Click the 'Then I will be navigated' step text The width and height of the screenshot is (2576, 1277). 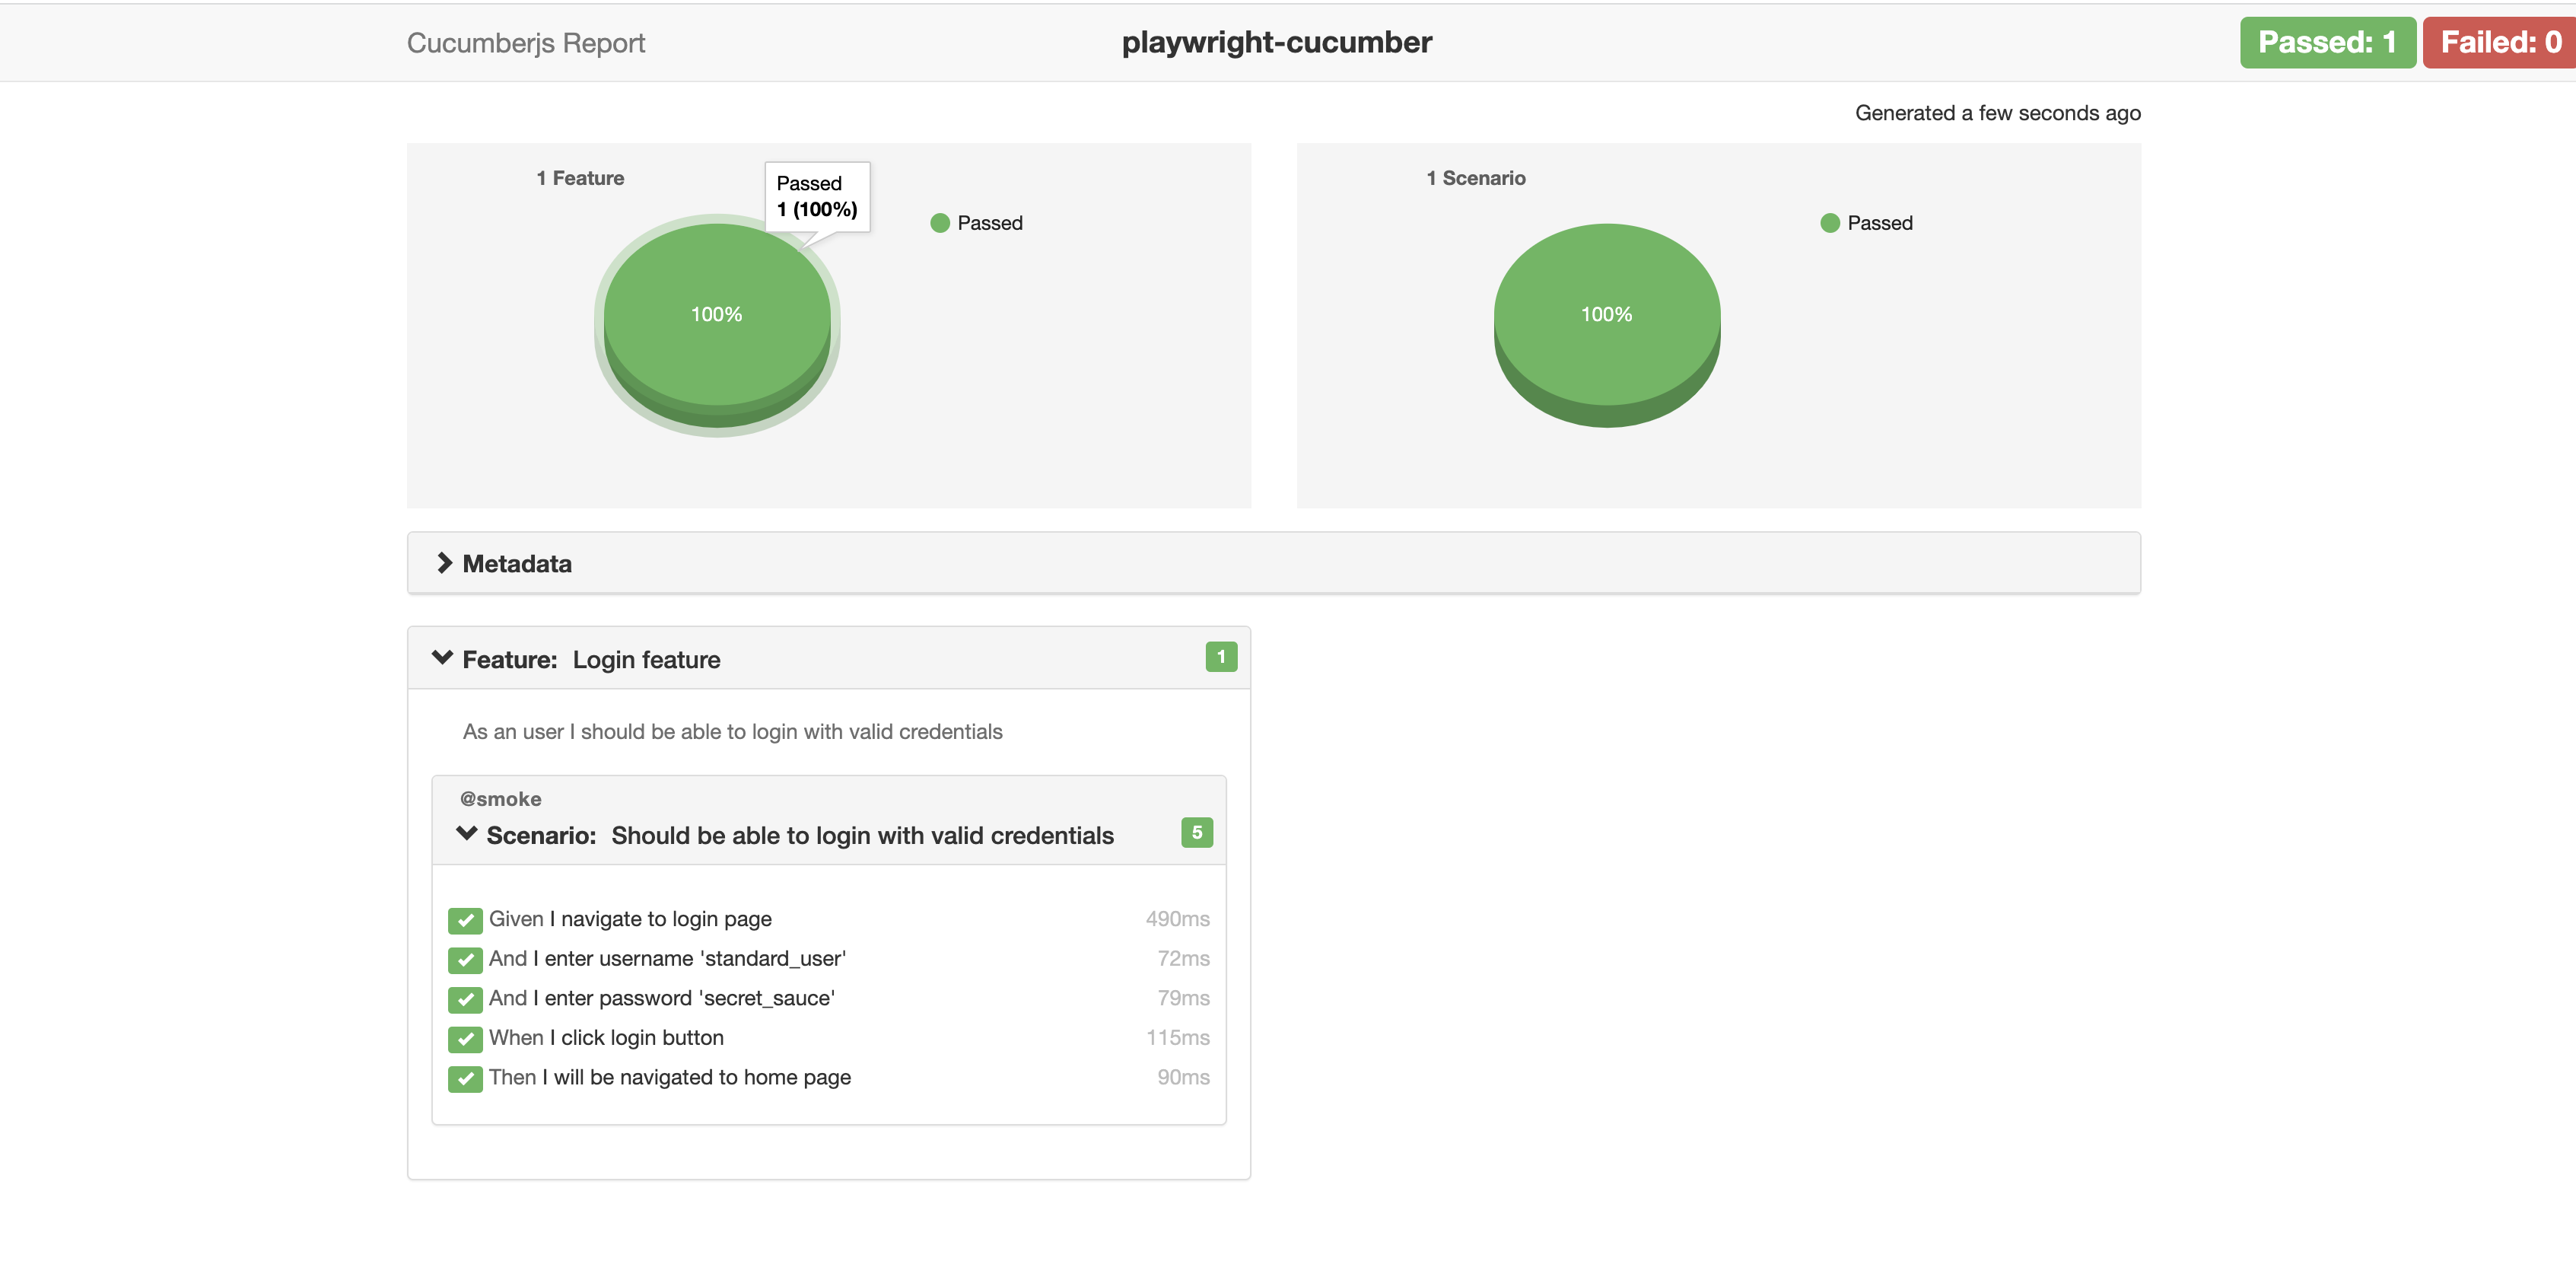point(669,1078)
